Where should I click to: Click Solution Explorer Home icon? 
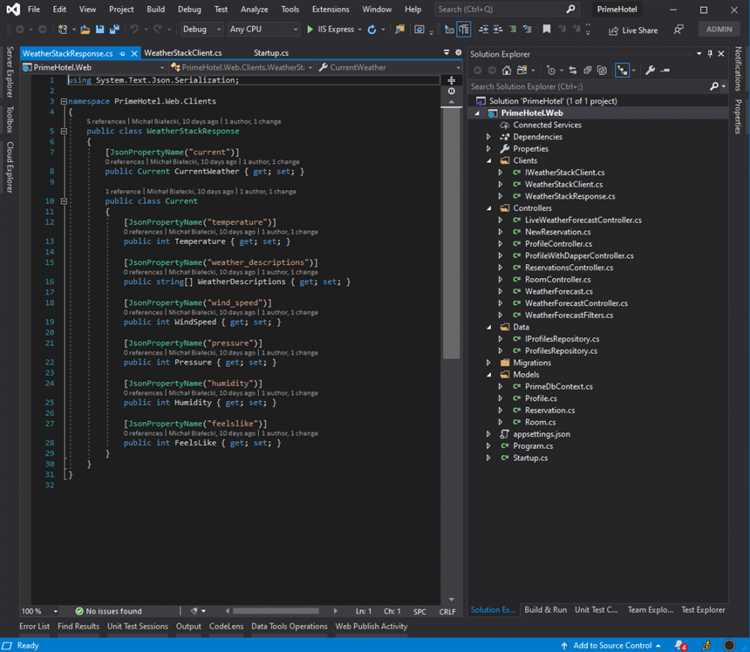pyautogui.click(x=507, y=71)
